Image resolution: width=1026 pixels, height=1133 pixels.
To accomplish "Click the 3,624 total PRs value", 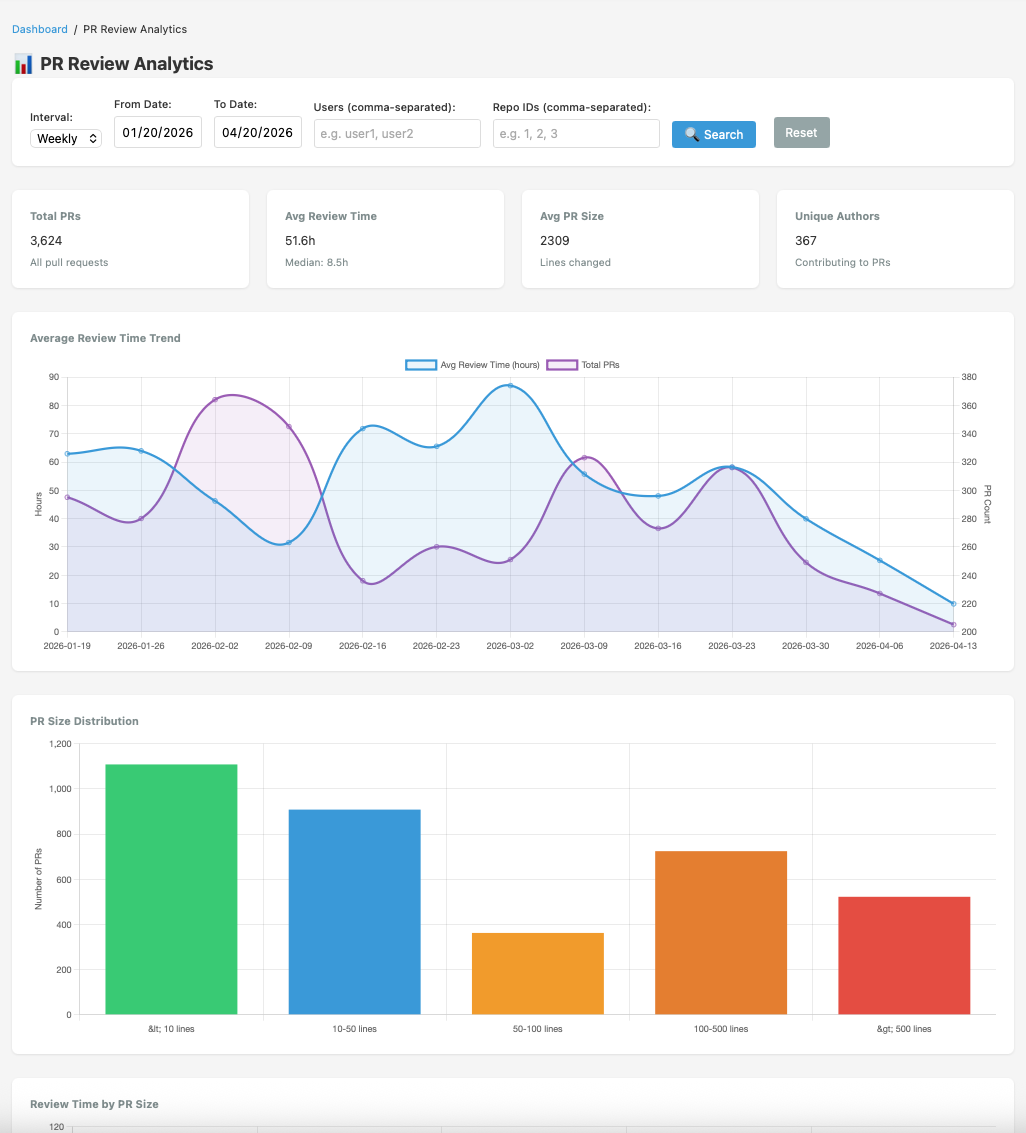I will 46,241.
